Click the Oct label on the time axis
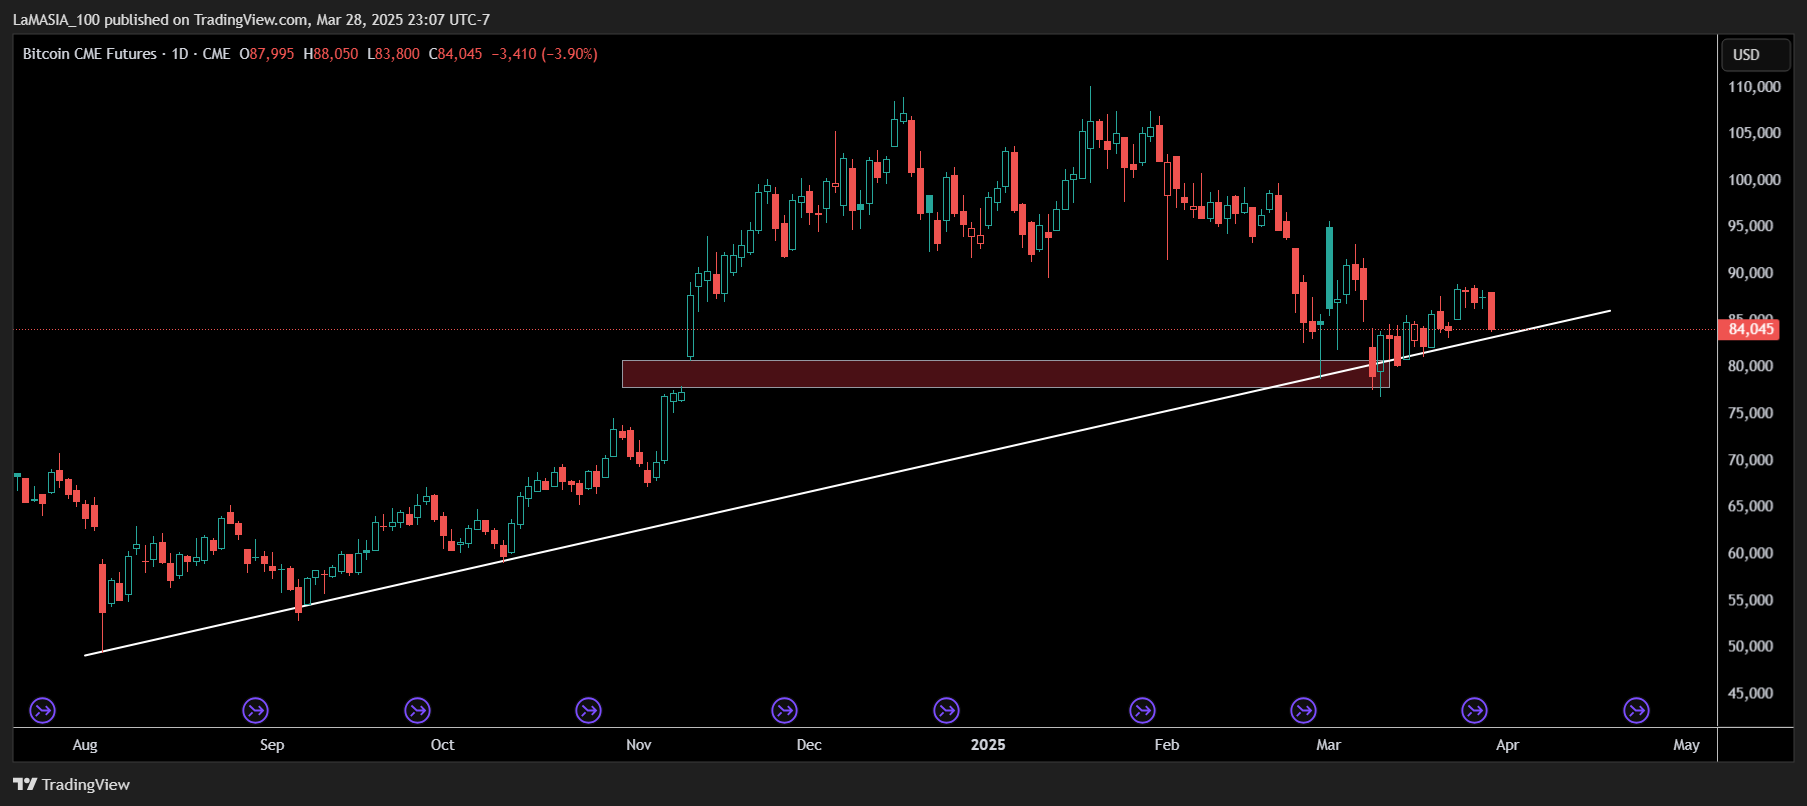This screenshot has height=806, width=1807. pos(442,745)
